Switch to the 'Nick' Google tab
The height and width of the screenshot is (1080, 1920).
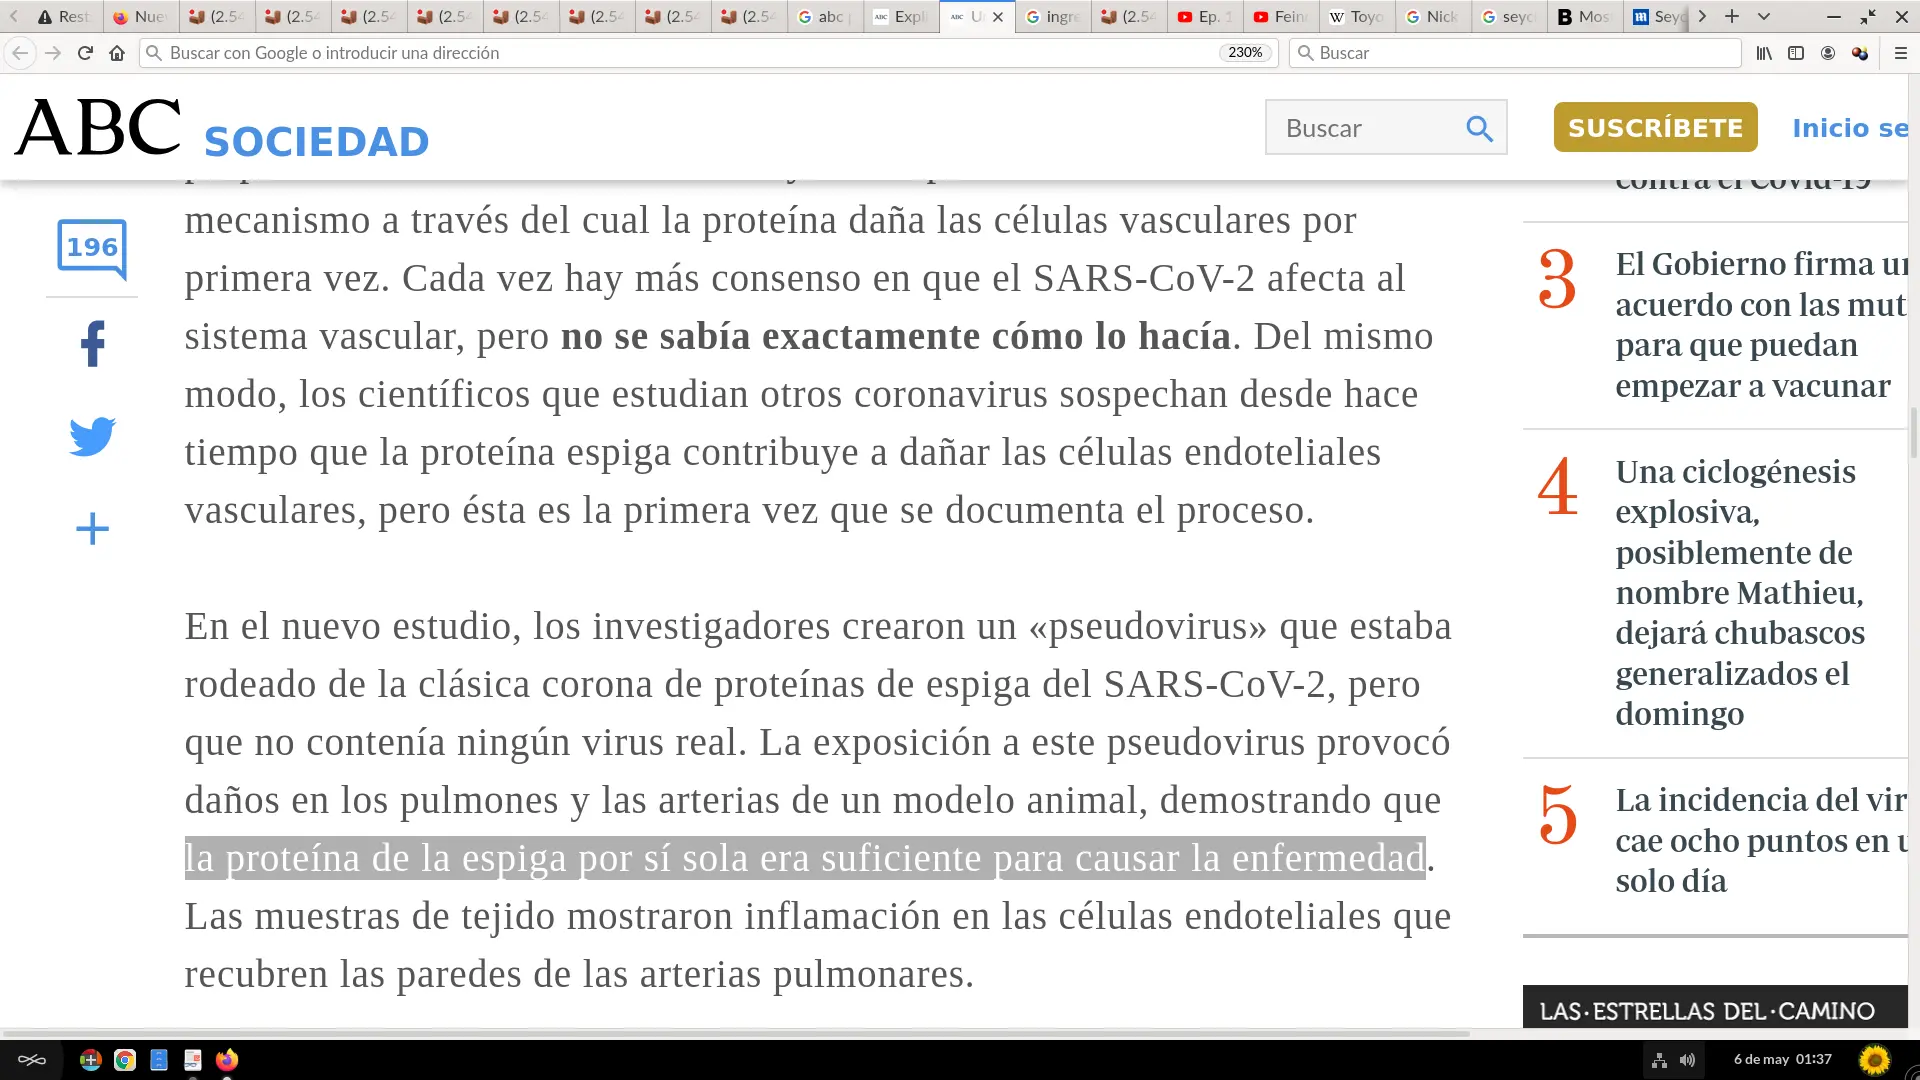[1432, 16]
